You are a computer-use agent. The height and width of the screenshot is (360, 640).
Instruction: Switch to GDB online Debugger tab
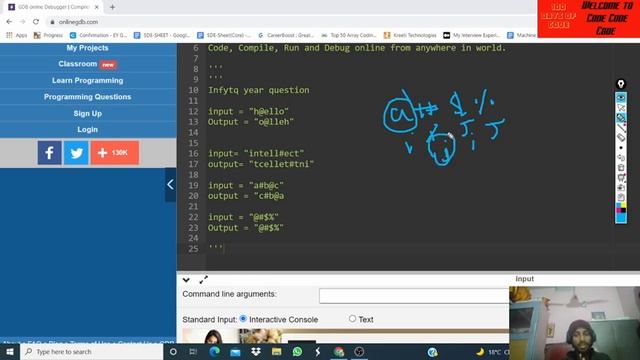point(53,7)
